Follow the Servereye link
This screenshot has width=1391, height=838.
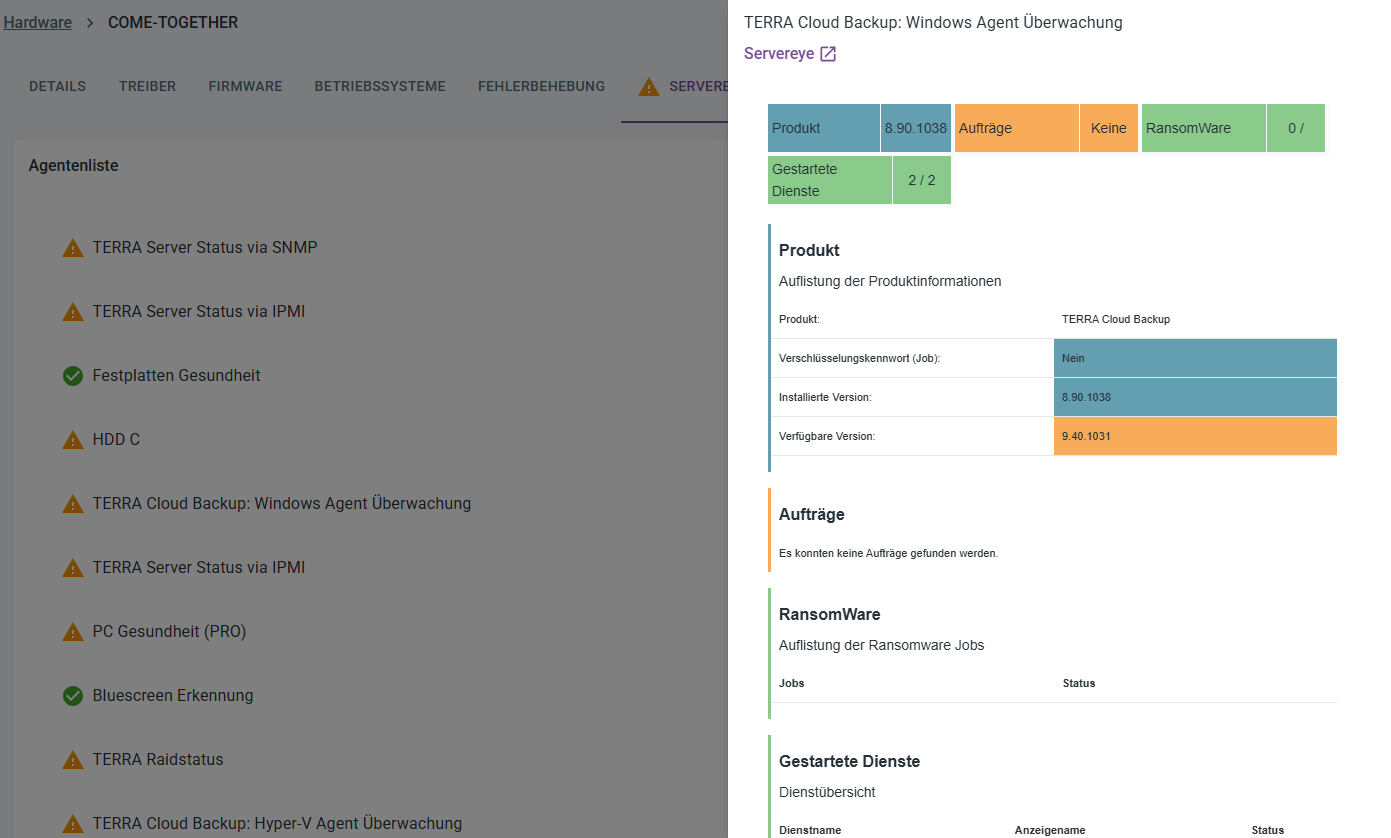coord(779,54)
